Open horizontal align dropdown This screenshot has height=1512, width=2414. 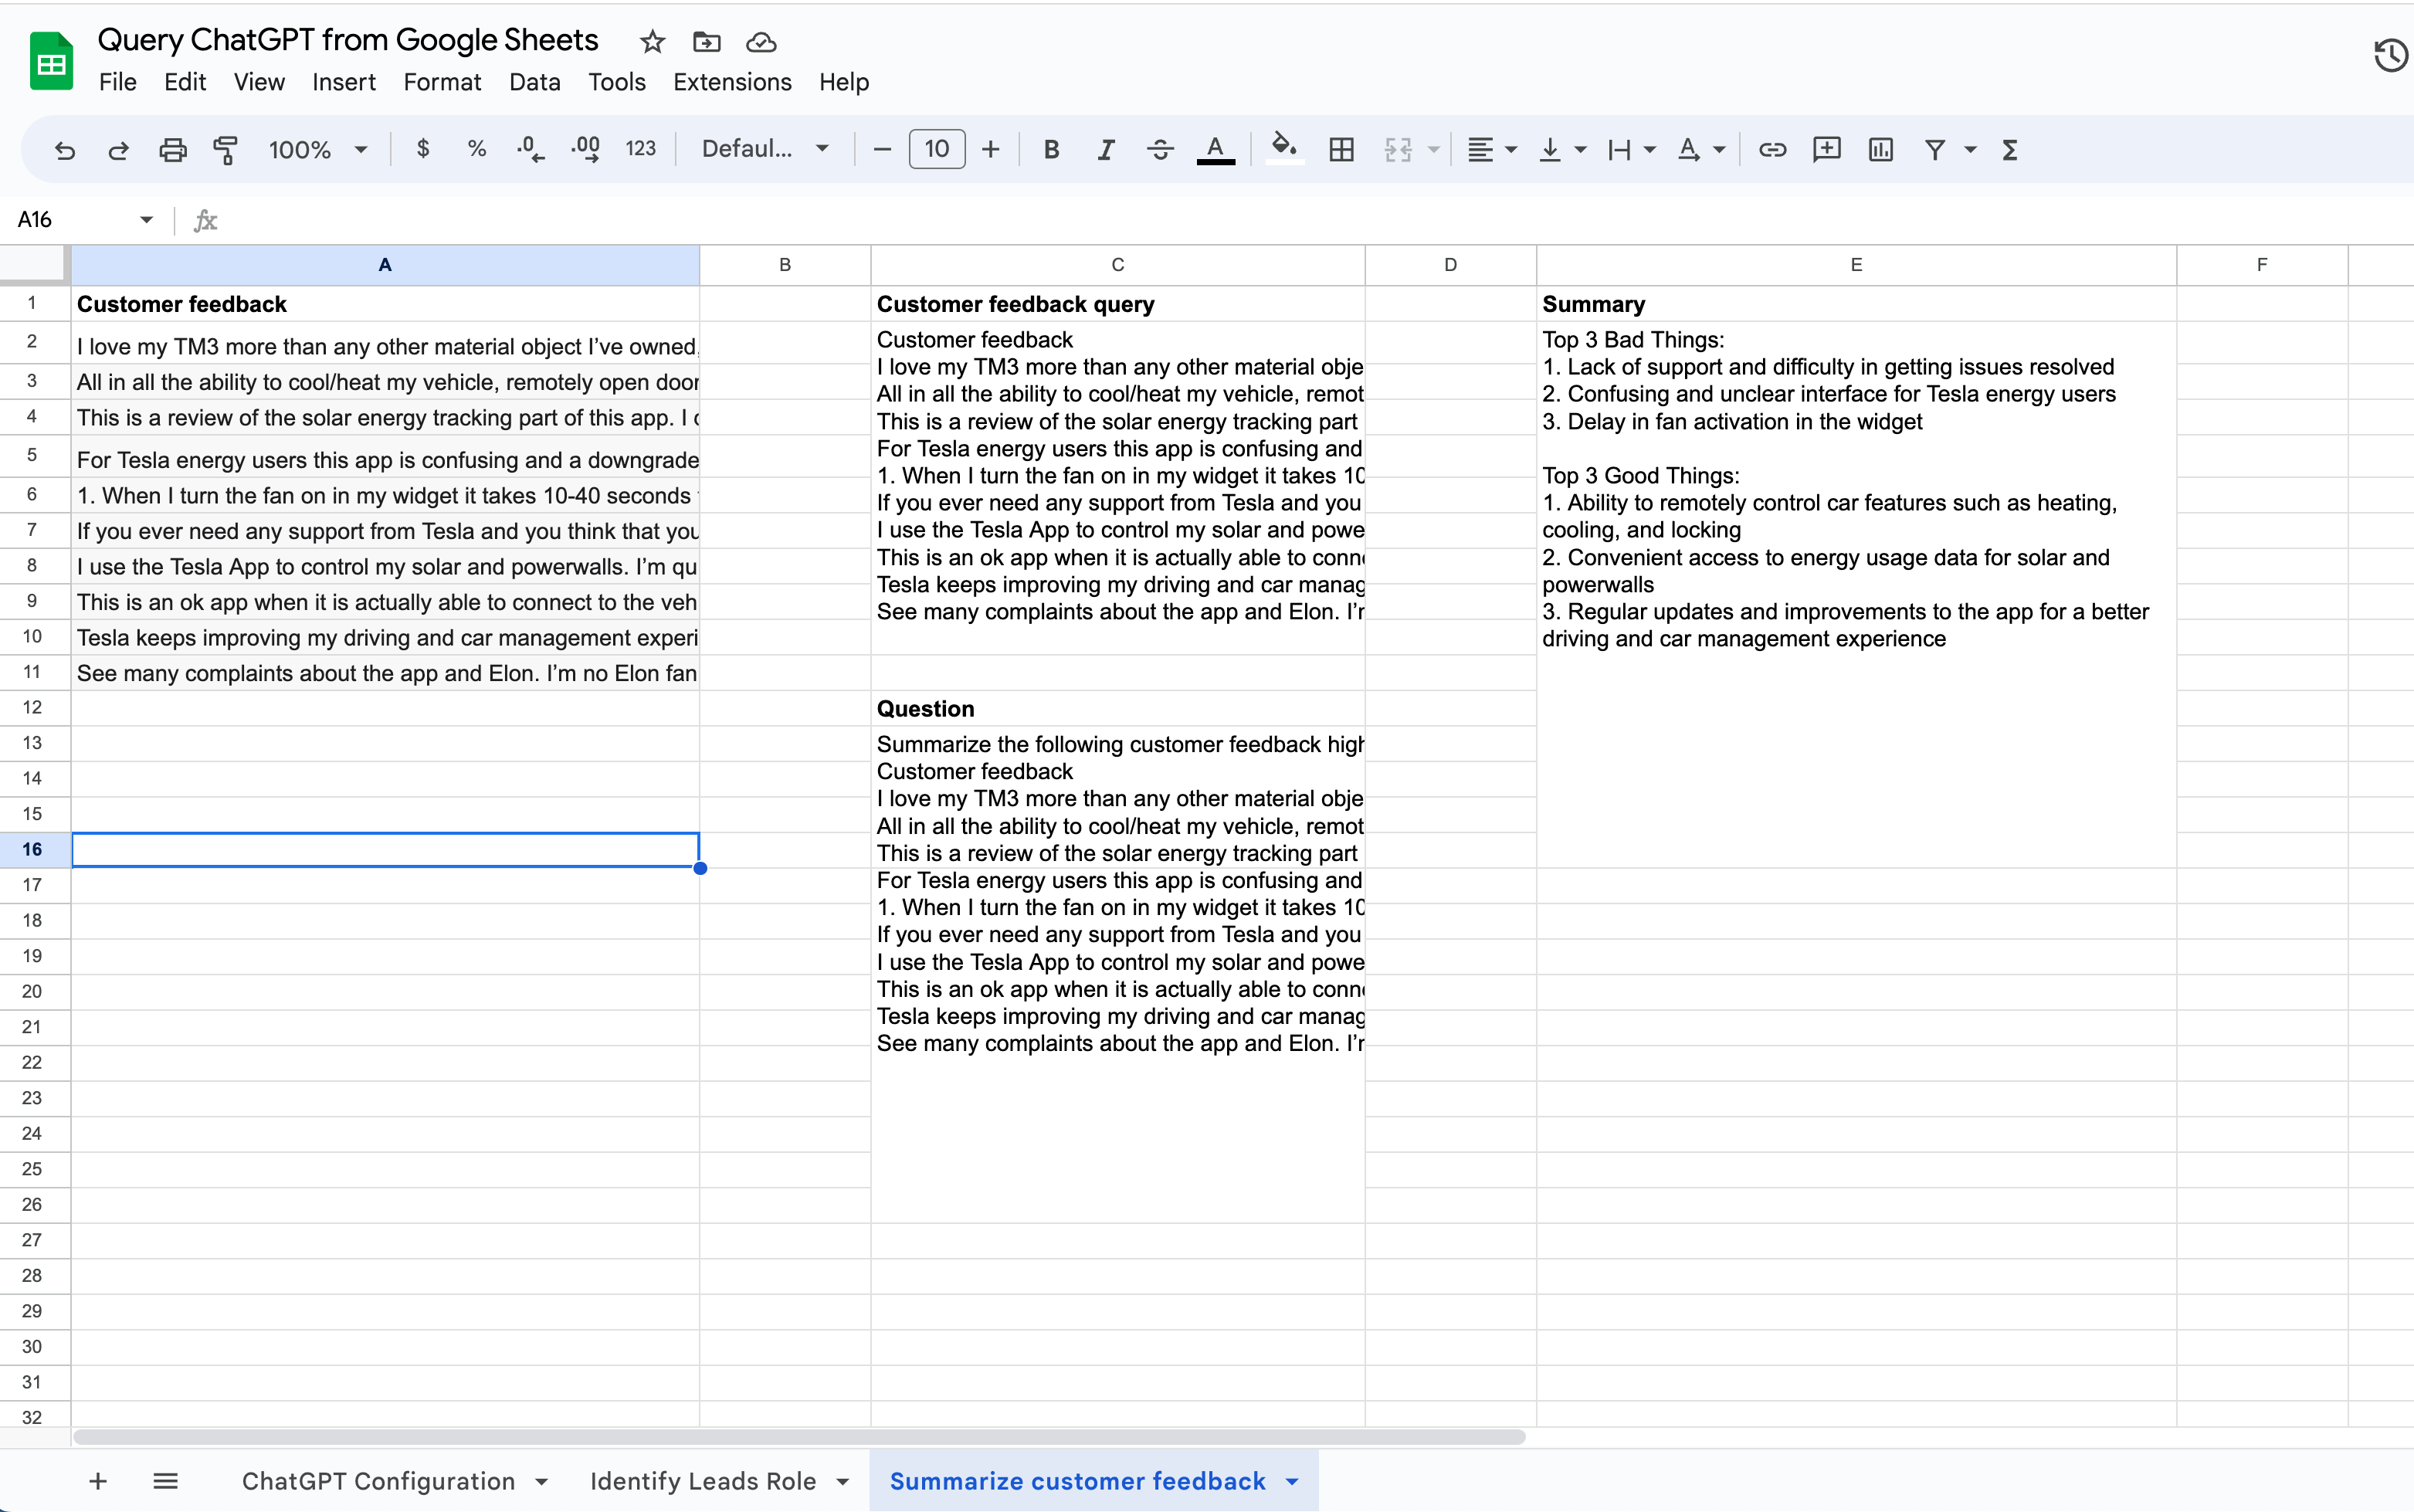1491,150
